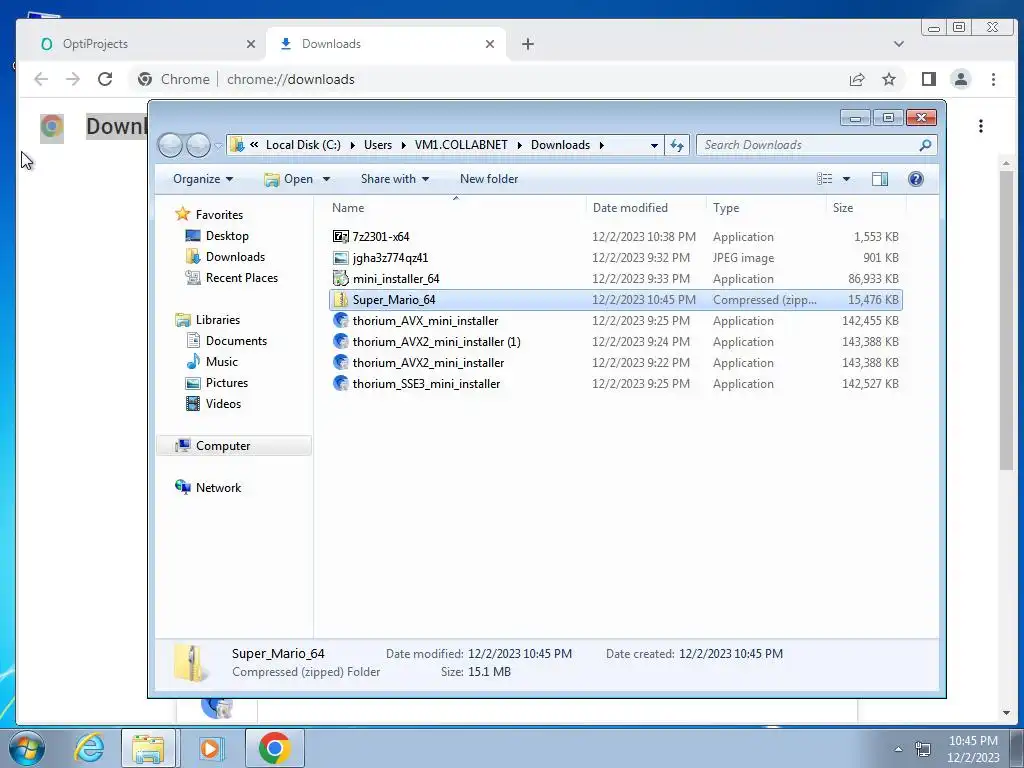Click the Open toolbar button

click(x=289, y=179)
